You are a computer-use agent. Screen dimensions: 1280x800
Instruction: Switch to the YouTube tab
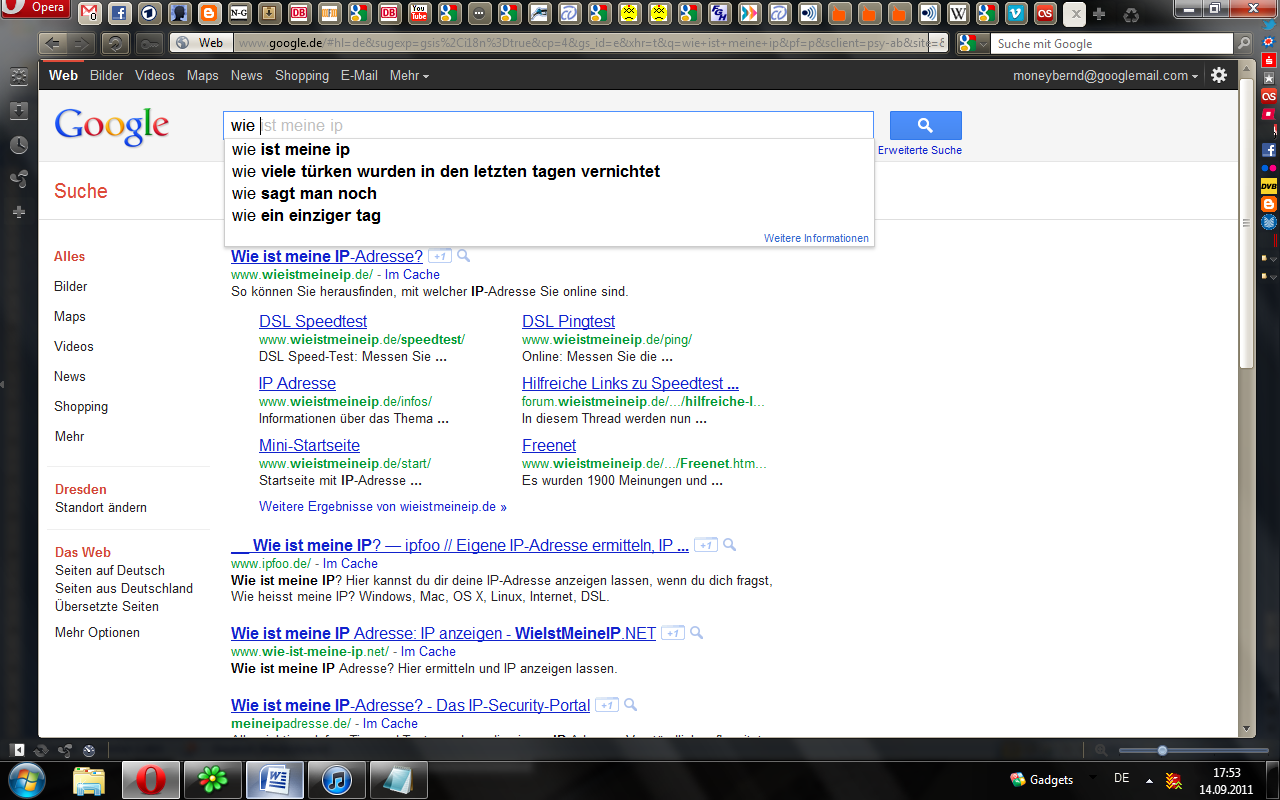[419, 13]
